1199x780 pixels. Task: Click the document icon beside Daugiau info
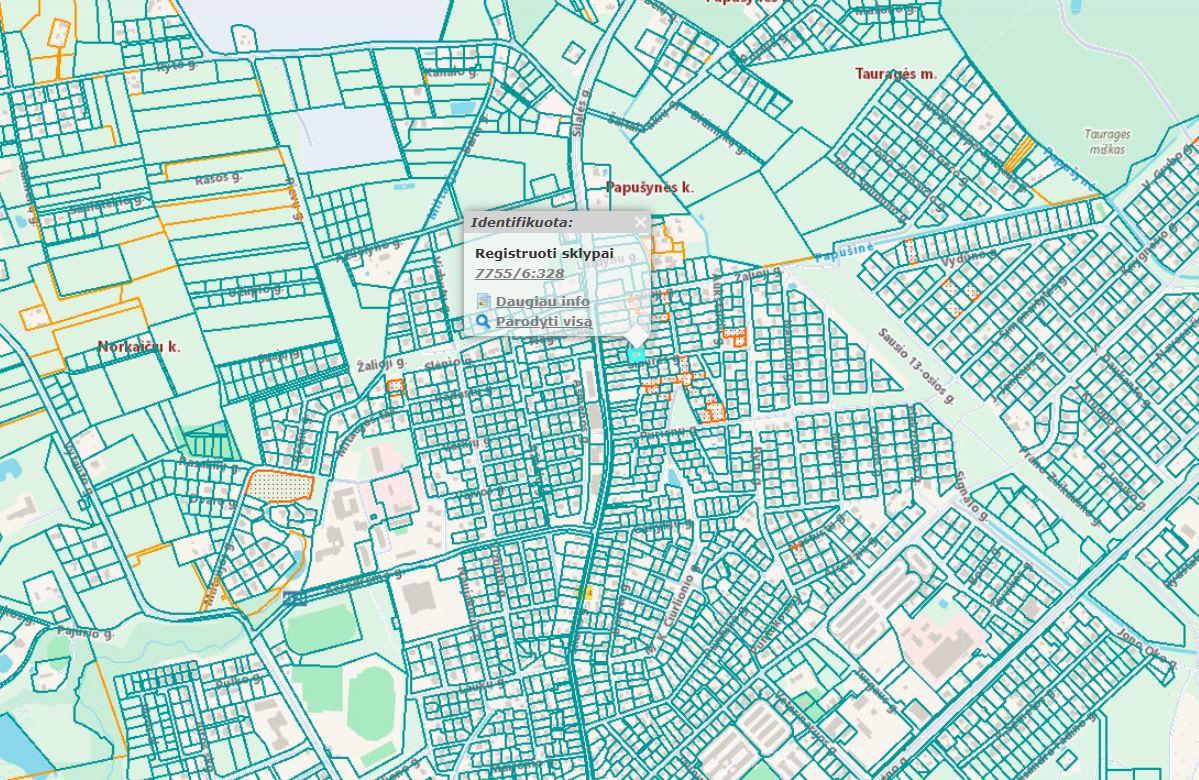point(483,301)
